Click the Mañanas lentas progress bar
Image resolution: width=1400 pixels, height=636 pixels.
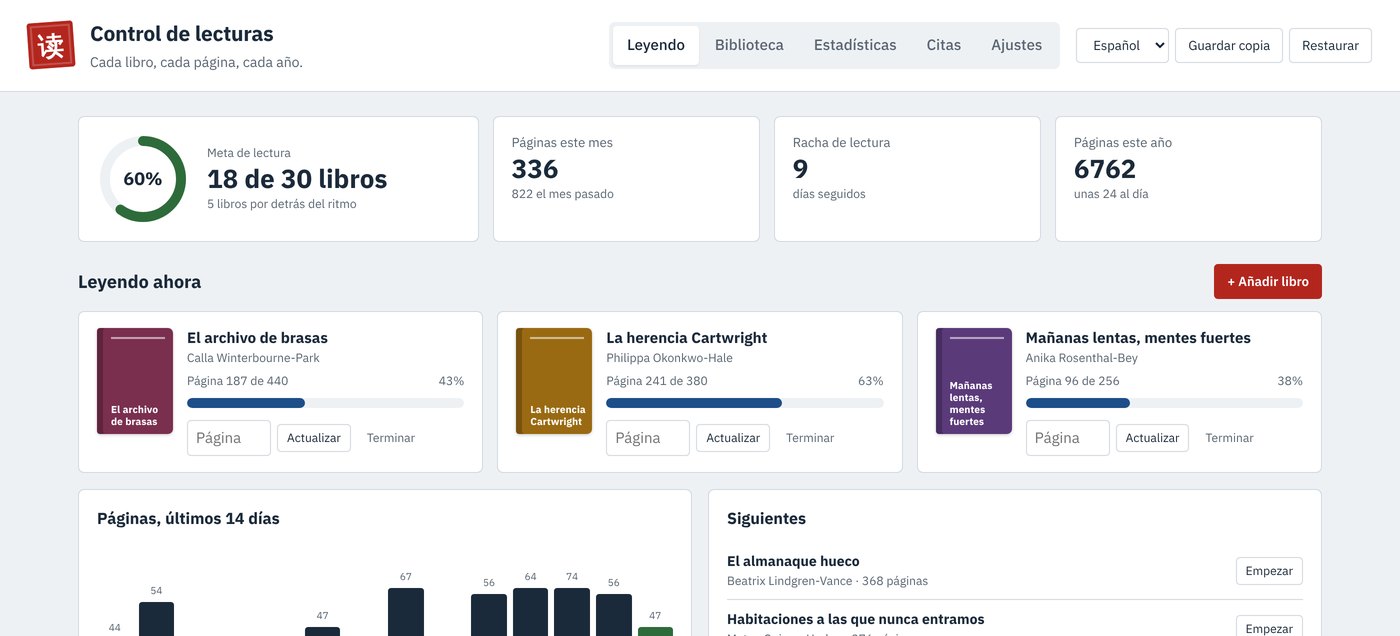(x=1164, y=403)
